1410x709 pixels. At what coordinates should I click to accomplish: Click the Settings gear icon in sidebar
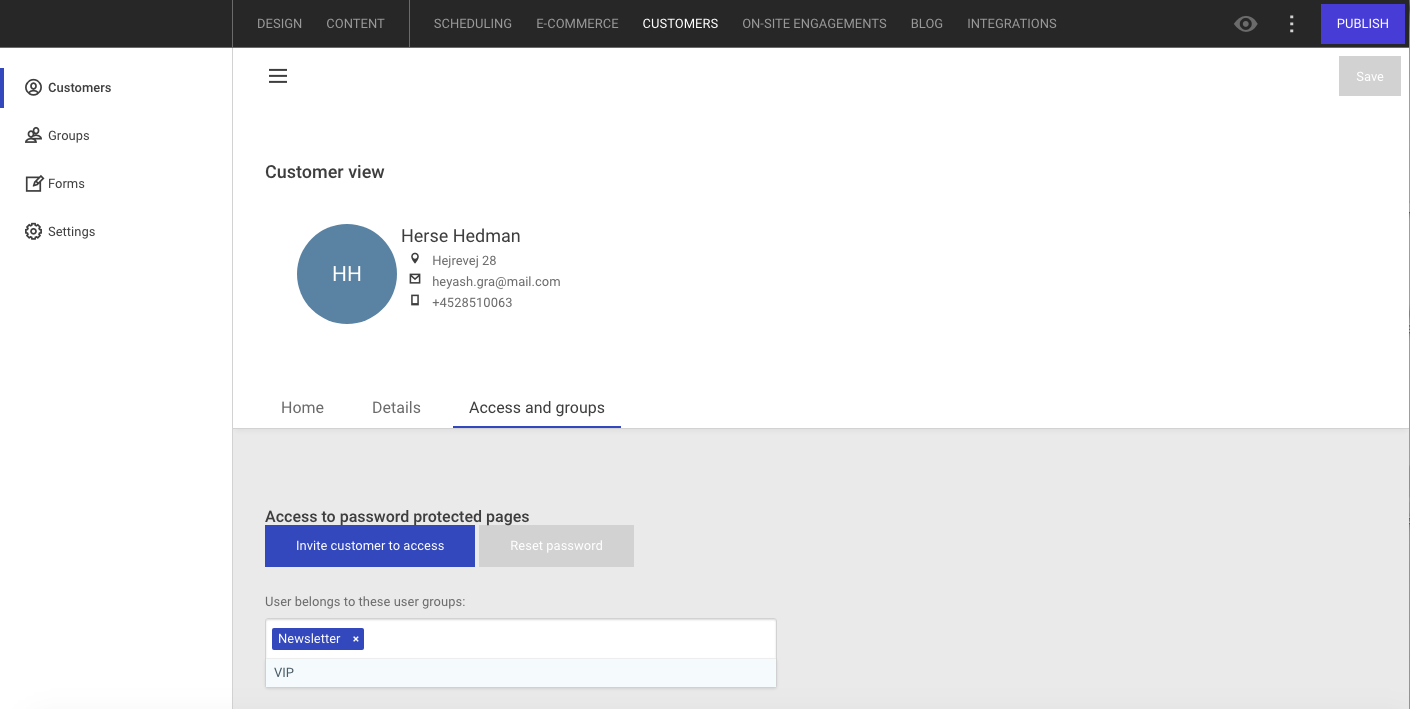33,232
